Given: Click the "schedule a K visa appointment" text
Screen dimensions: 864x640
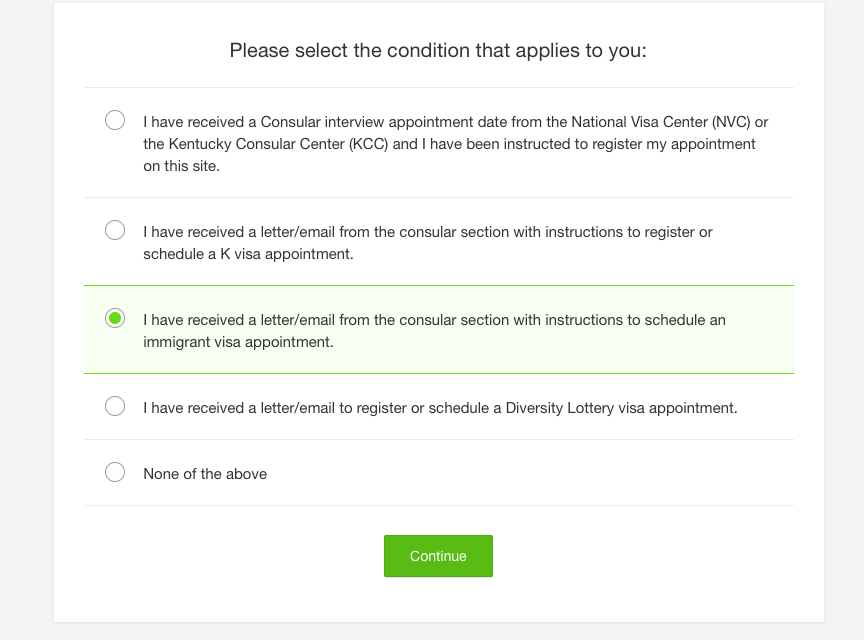Looking at the screenshot, I should point(248,254).
